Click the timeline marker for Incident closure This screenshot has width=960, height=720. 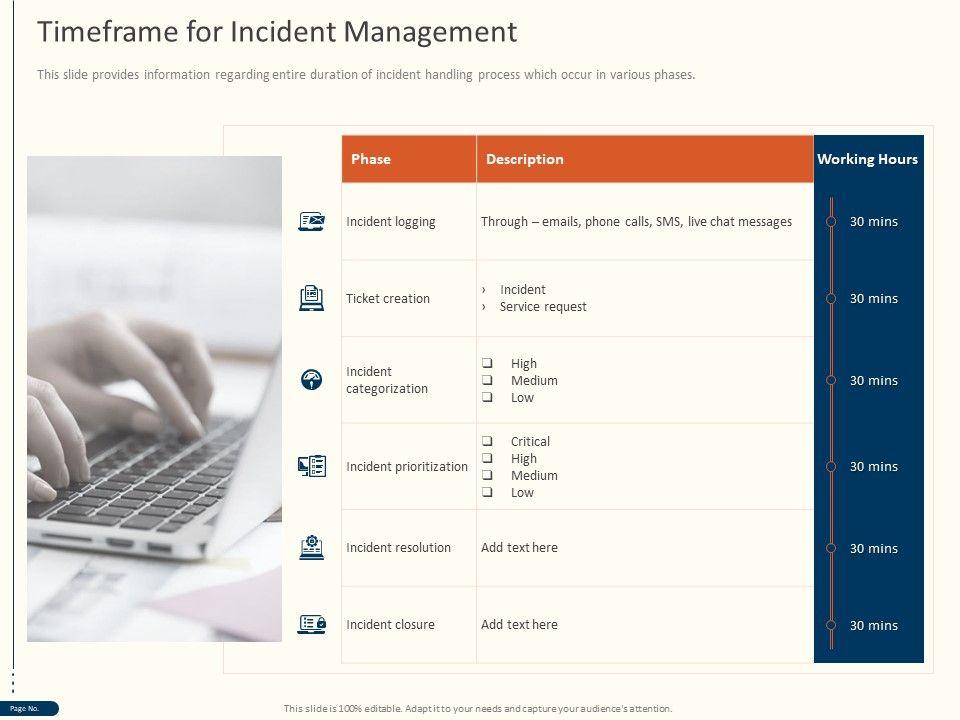click(831, 625)
